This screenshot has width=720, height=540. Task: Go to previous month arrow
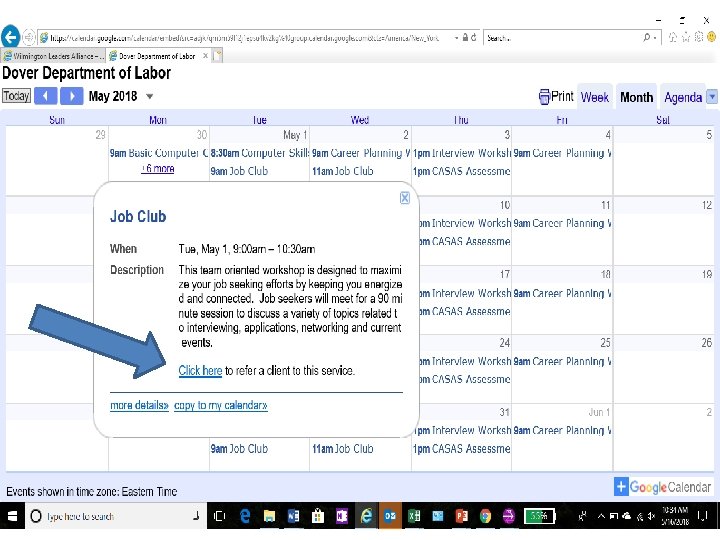pyautogui.click(x=45, y=96)
